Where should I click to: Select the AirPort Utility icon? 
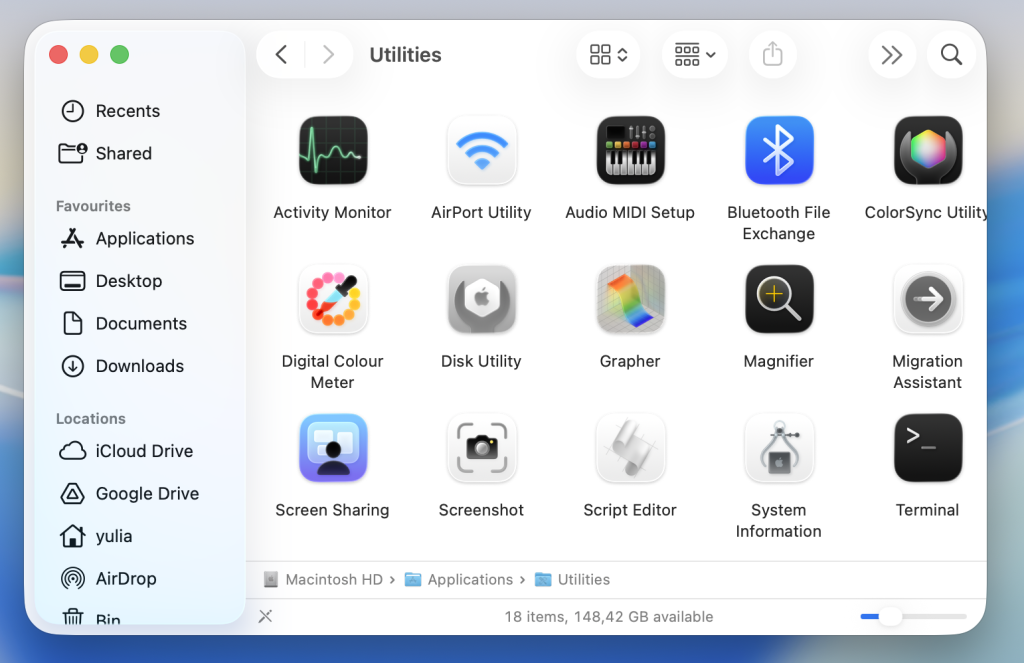pyautogui.click(x=482, y=150)
